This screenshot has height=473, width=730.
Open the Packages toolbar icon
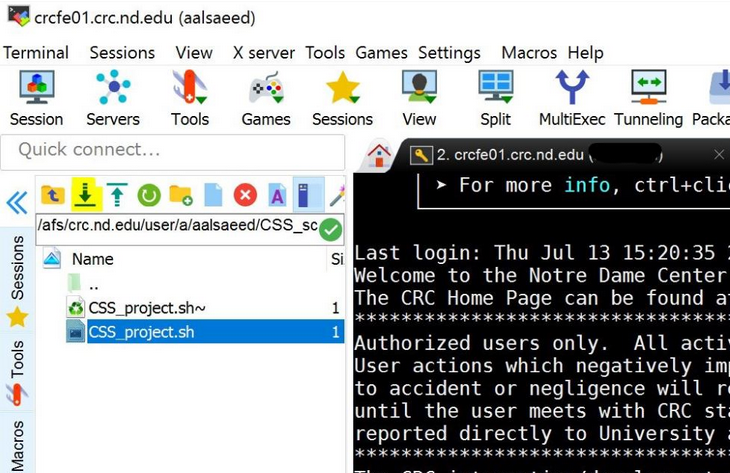click(712, 99)
